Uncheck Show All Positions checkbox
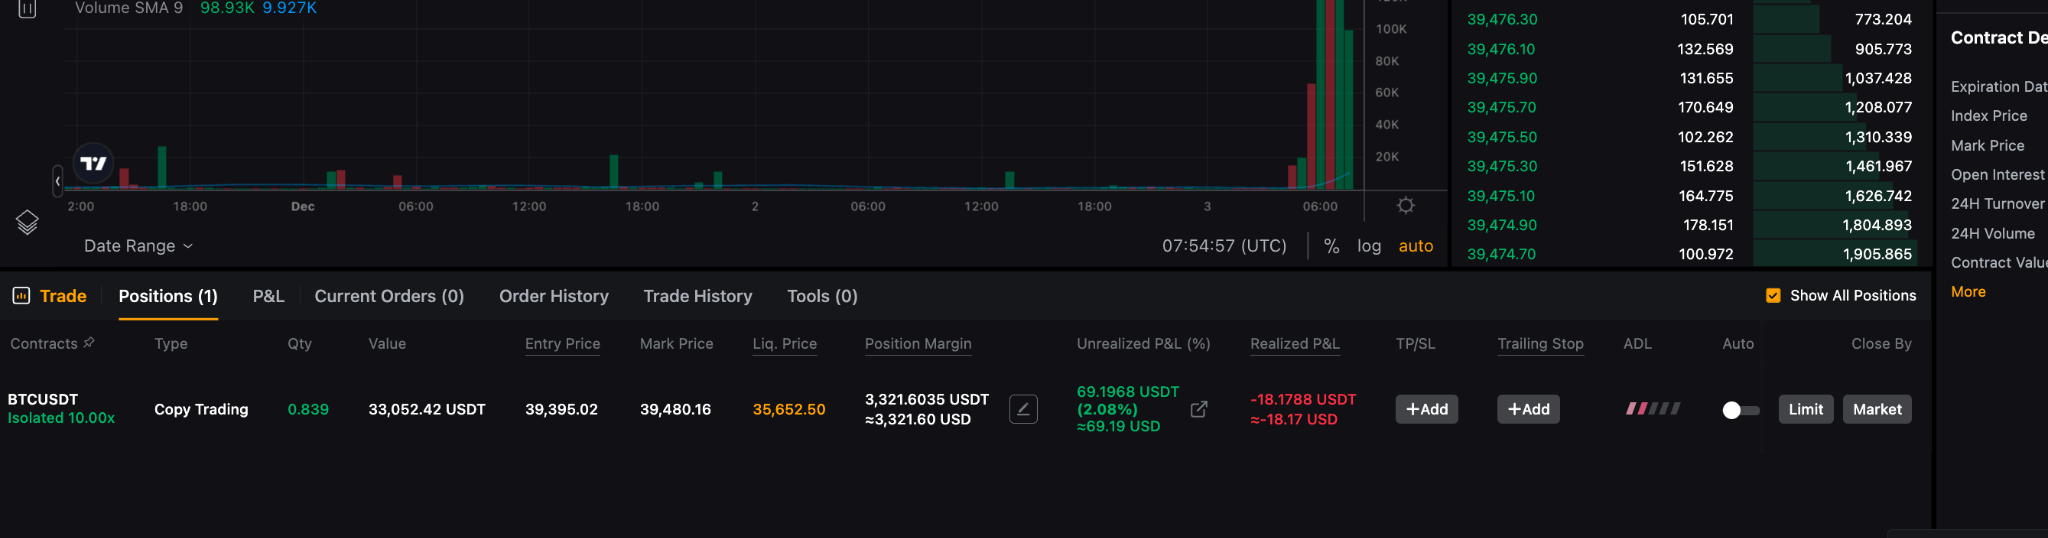This screenshot has width=2048, height=538. click(x=1773, y=296)
